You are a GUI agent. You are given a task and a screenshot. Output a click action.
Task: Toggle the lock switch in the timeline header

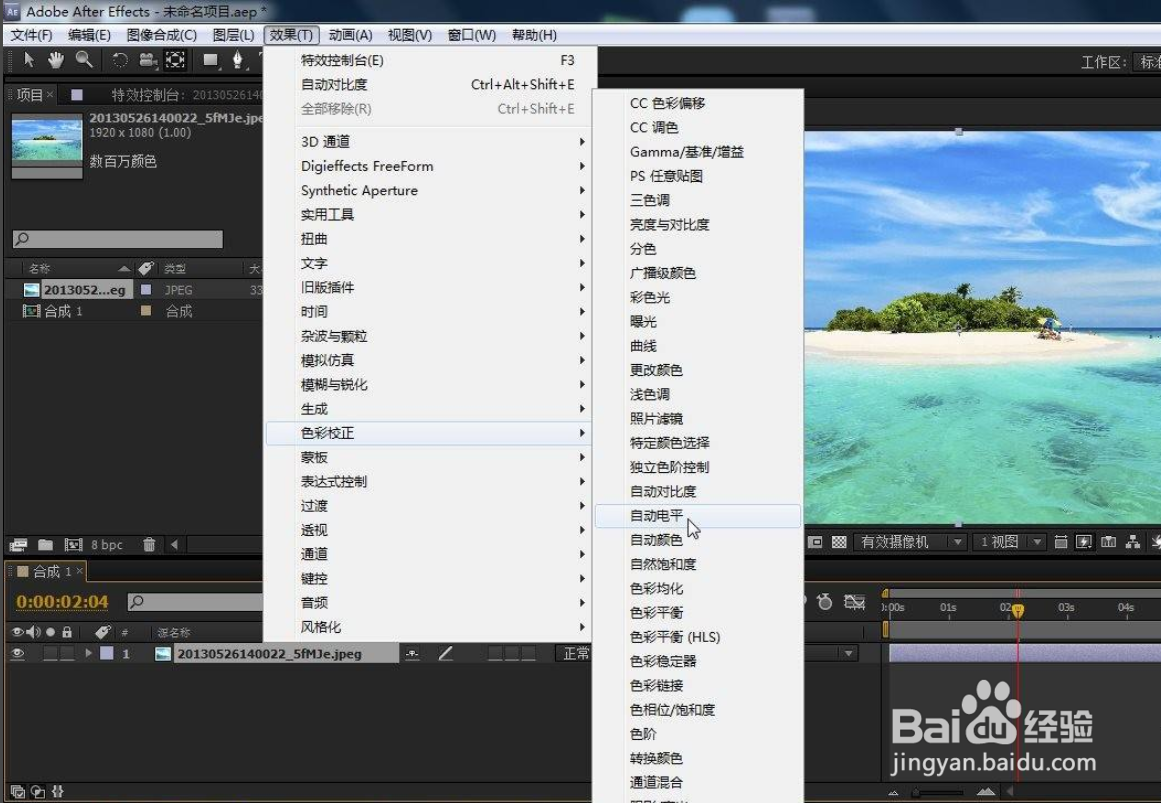tap(68, 632)
